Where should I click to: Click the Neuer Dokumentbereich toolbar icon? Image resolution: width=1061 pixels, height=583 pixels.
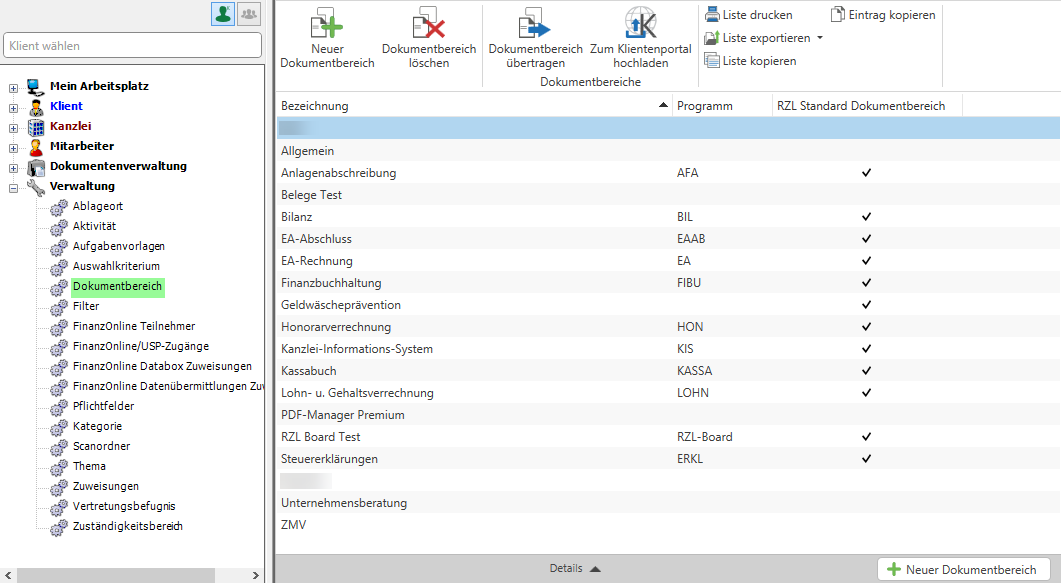[x=327, y=24]
